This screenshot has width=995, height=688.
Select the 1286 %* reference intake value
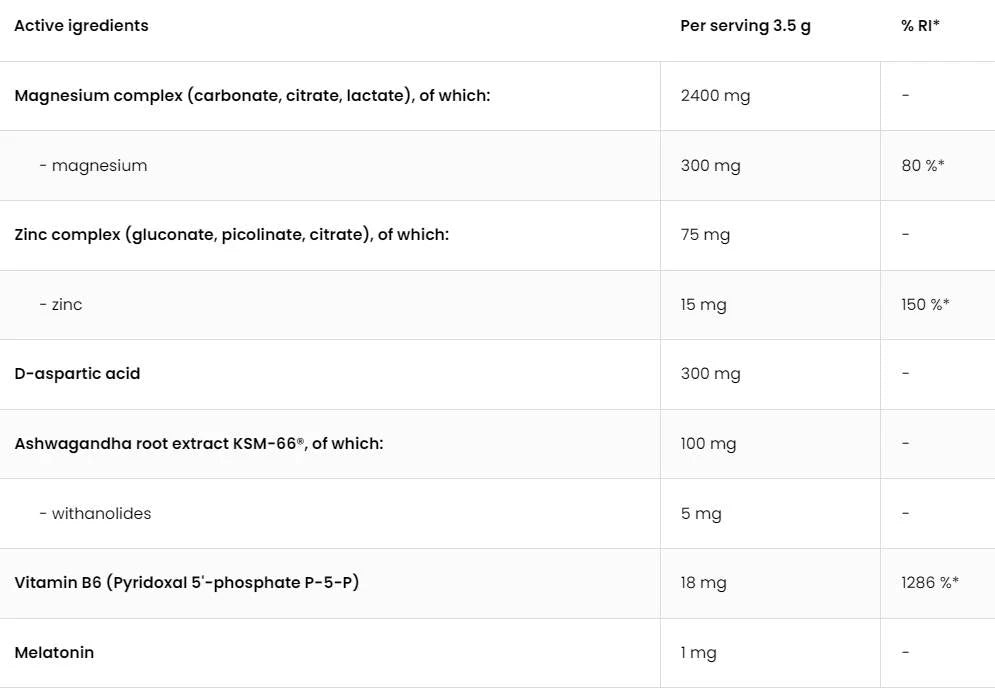click(x=929, y=583)
